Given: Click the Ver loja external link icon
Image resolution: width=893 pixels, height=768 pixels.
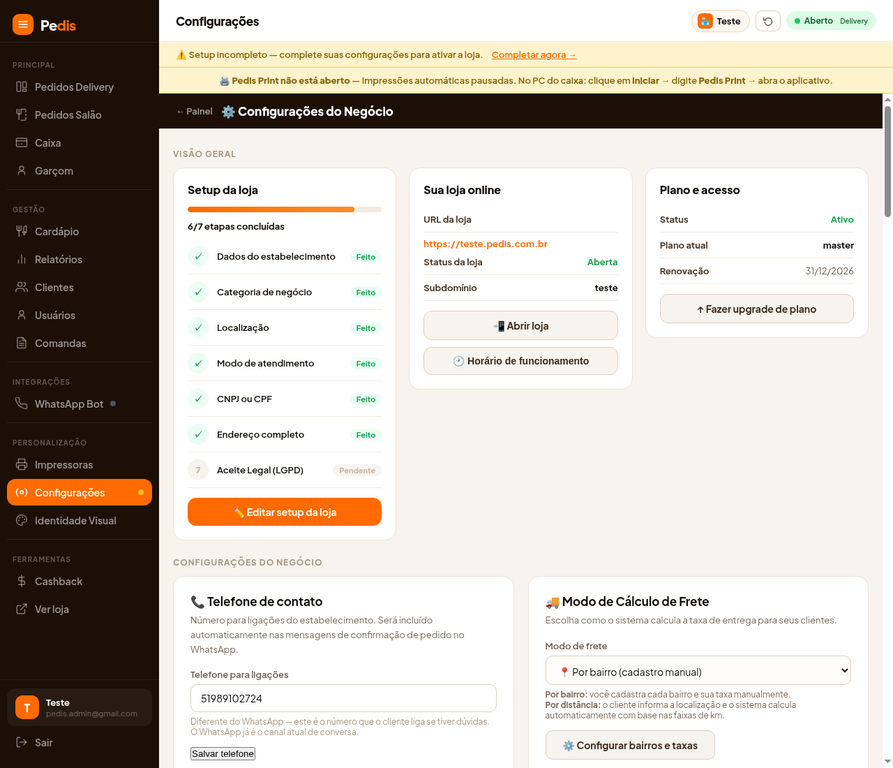Looking at the screenshot, I should (x=22, y=609).
